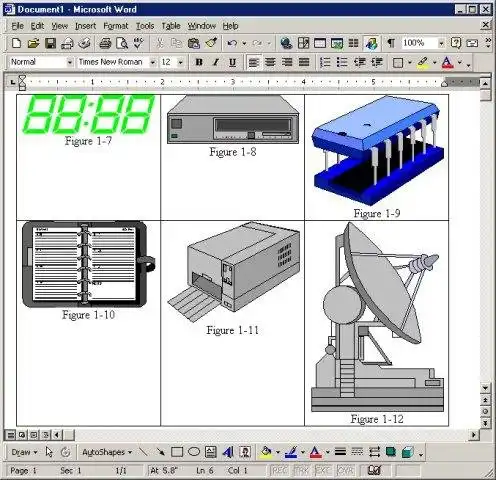The width and height of the screenshot is (496, 480).
Task: Select the Rectangle drawing tool
Action: pyautogui.click(x=177, y=452)
